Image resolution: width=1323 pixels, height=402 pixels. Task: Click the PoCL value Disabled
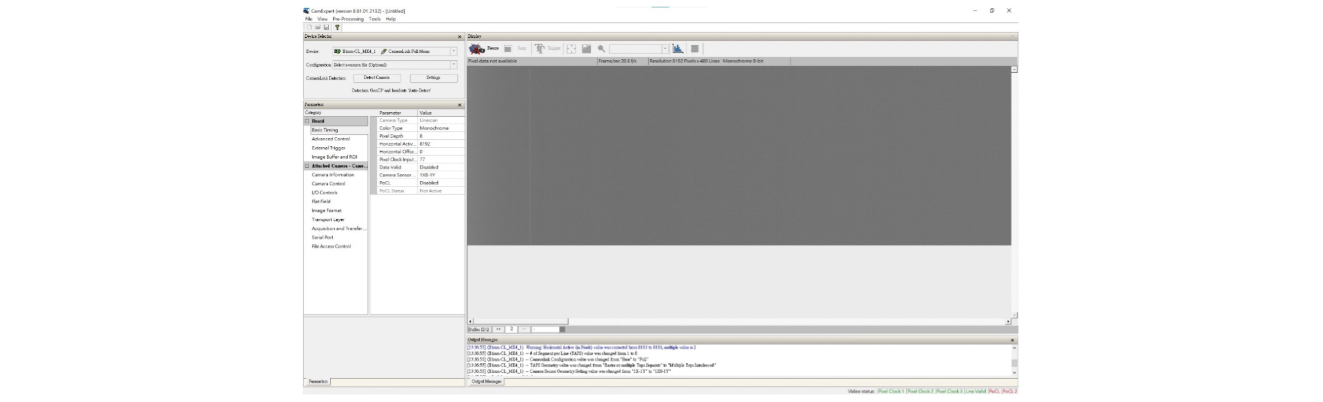[x=440, y=183]
